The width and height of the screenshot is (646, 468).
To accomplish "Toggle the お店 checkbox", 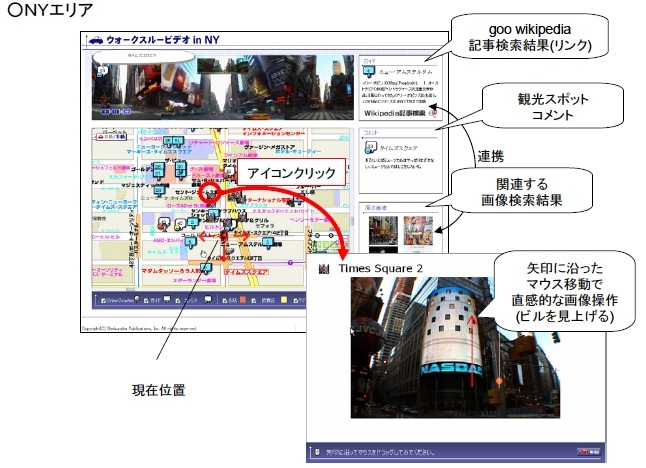I will [x=225, y=301].
